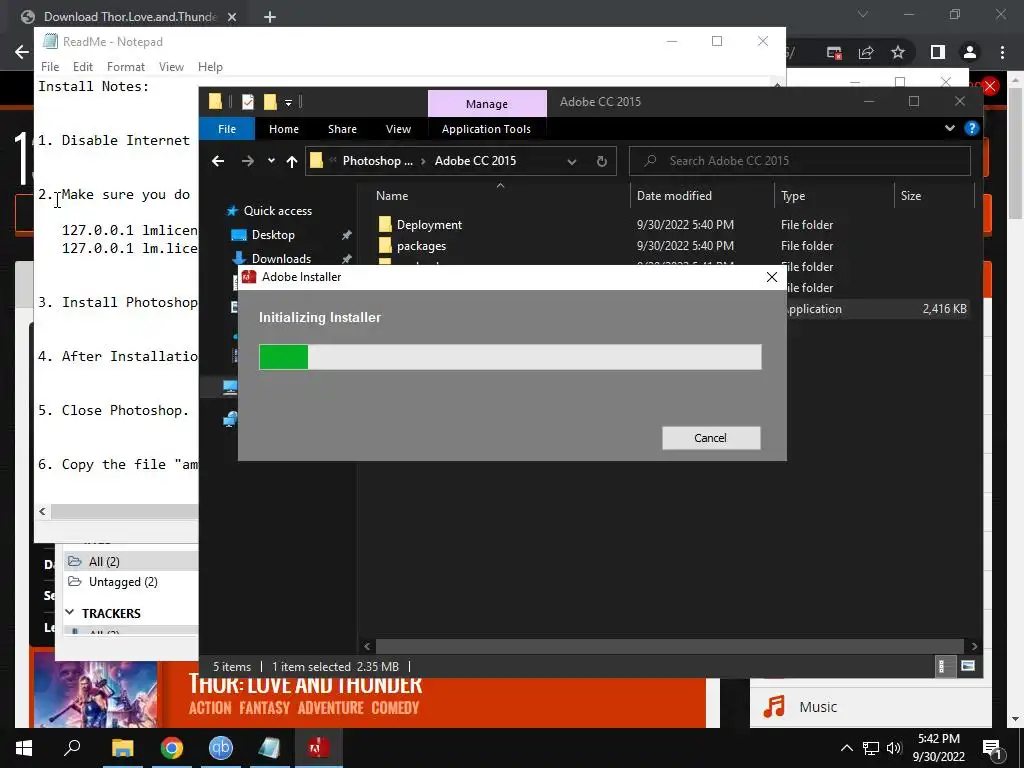Open Quick access in navigation pane
This screenshot has height=768, width=1024.
278,211
